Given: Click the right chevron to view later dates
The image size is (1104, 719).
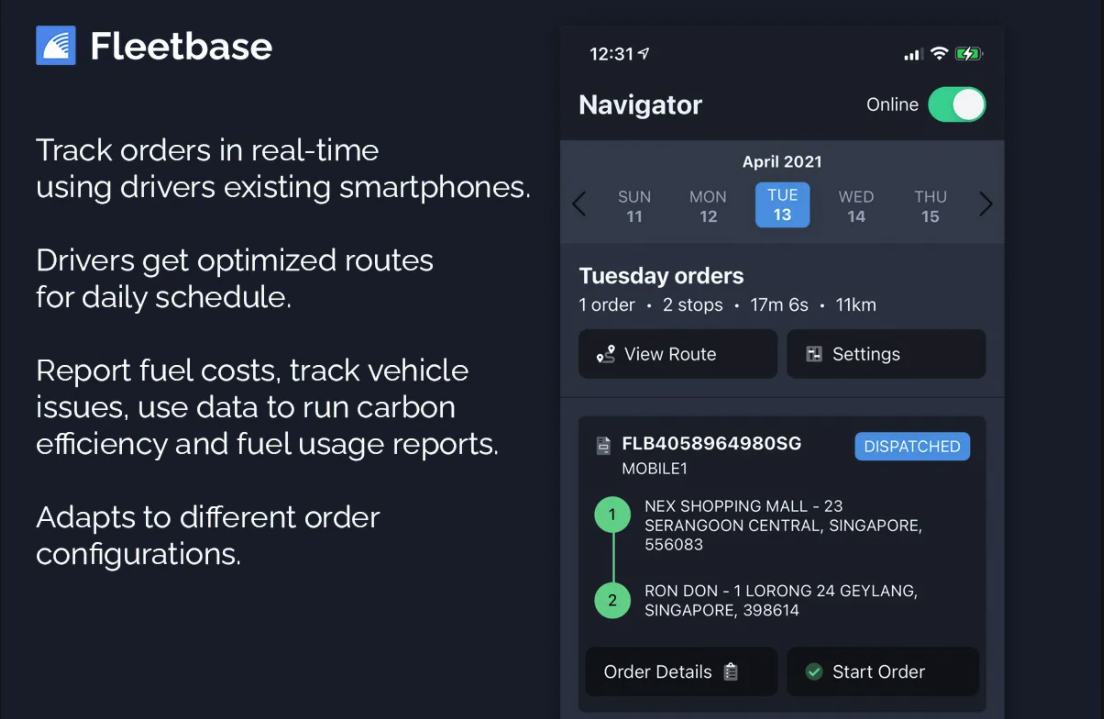Looking at the screenshot, I should pyautogui.click(x=986, y=204).
